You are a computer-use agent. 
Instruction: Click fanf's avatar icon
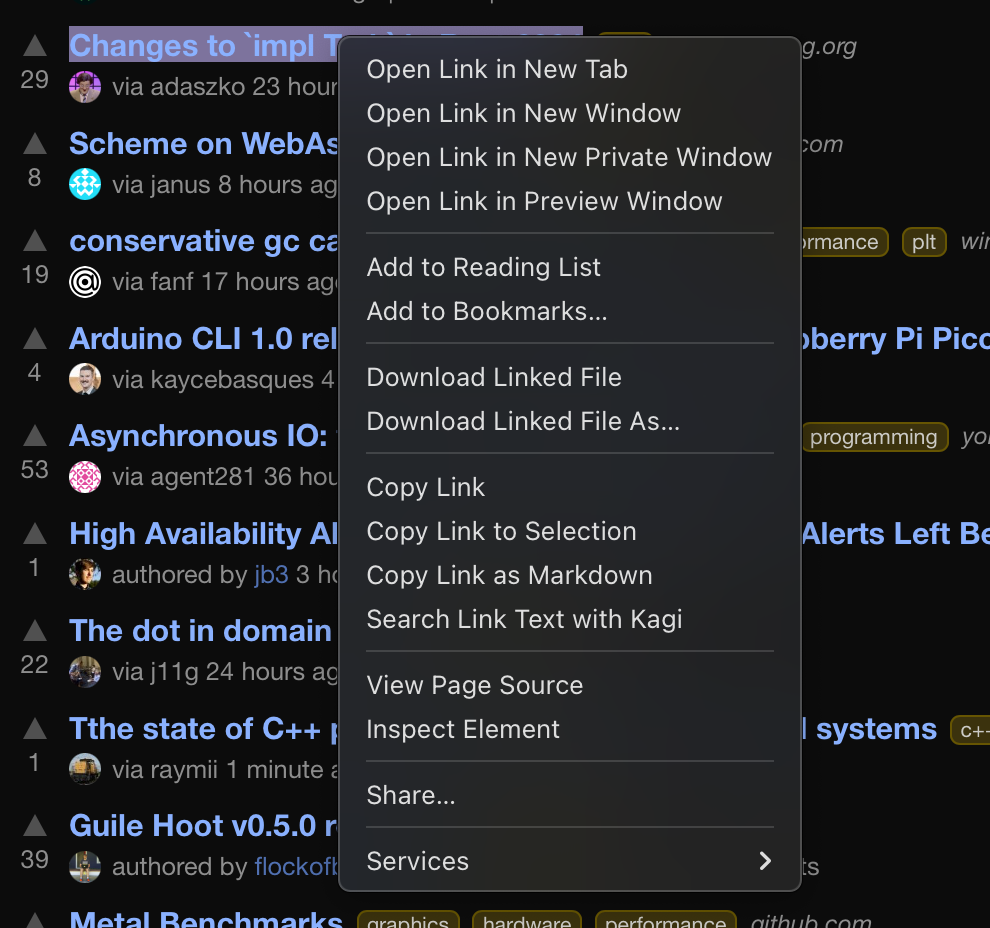tap(85, 283)
